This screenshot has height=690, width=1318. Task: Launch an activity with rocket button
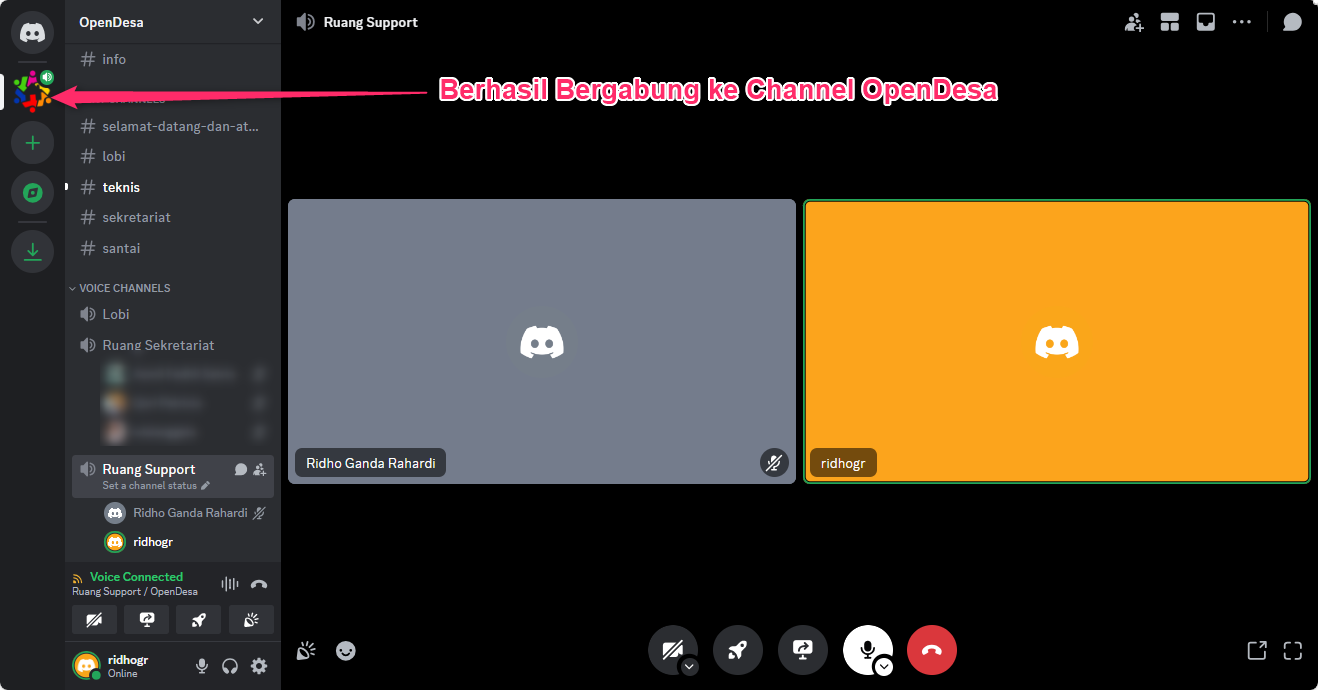pyautogui.click(x=738, y=650)
